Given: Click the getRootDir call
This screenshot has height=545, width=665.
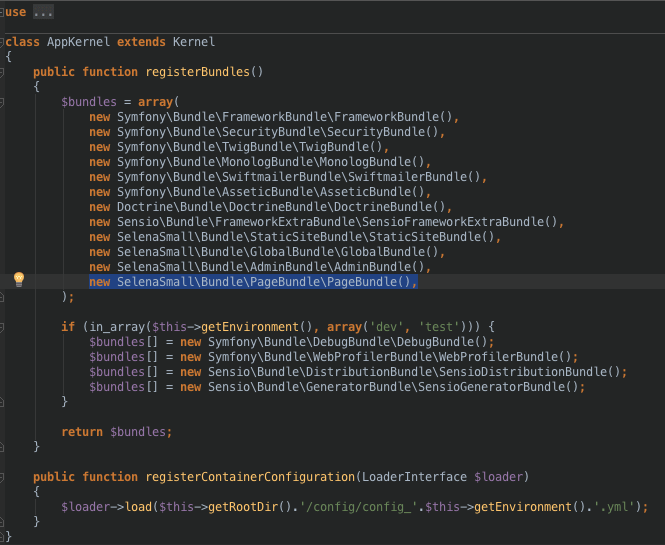Looking at the screenshot, I should click(x=243, y=507).
